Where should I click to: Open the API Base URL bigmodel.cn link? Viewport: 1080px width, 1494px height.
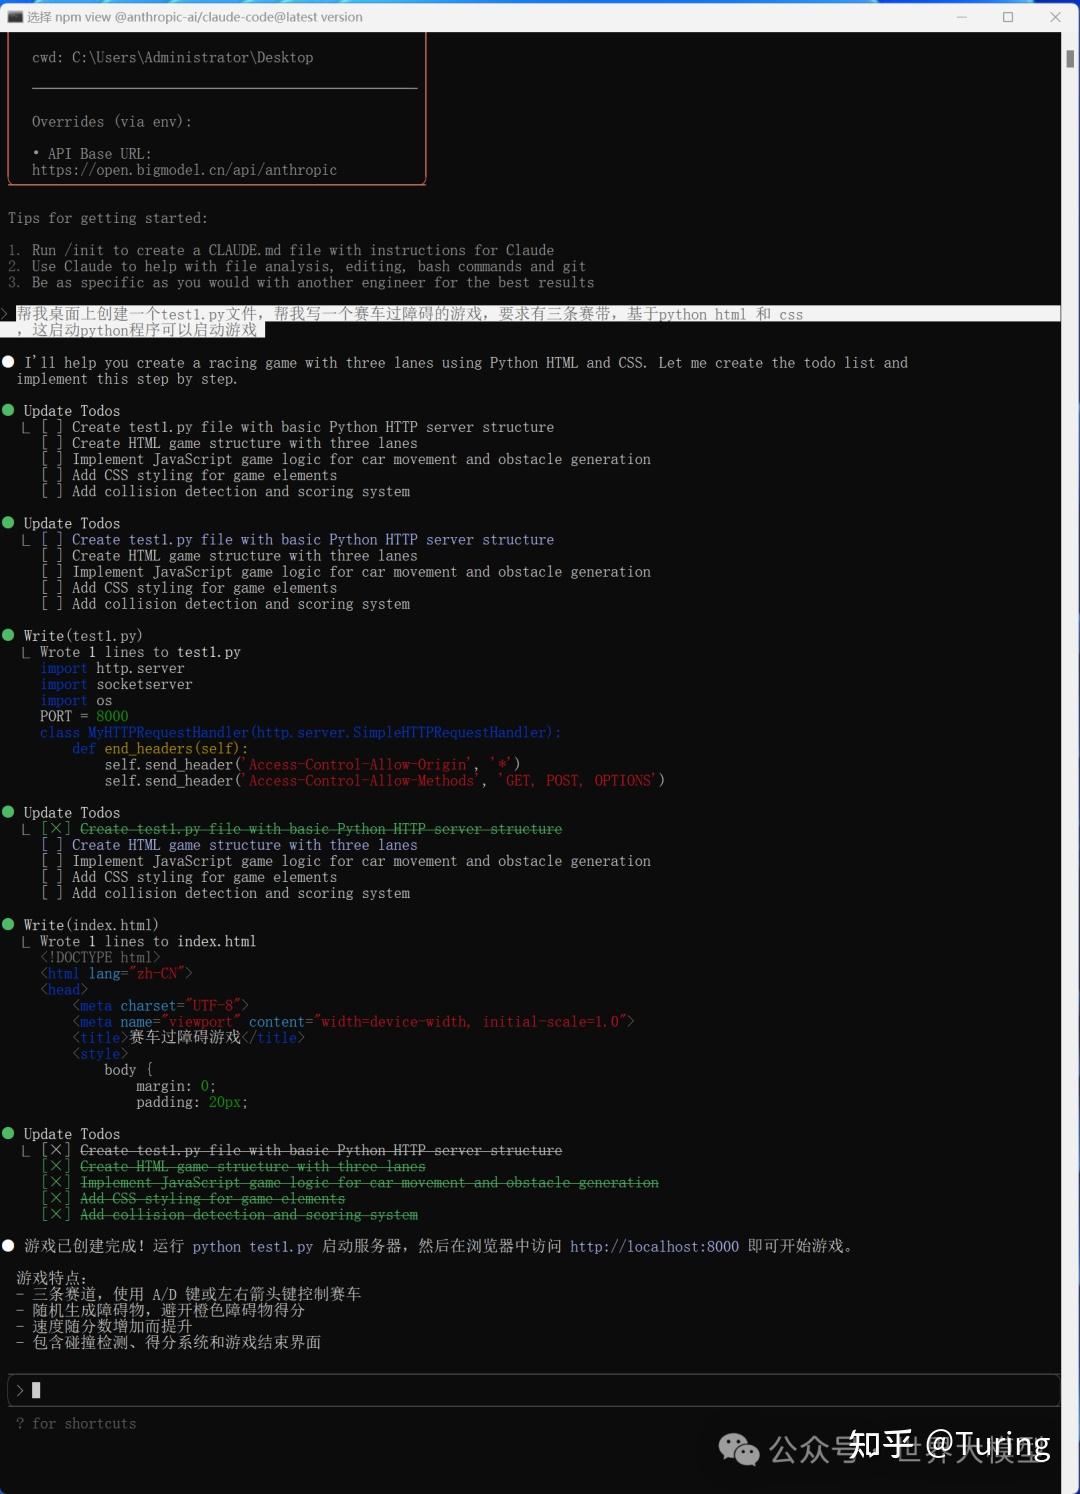(185, 170)
